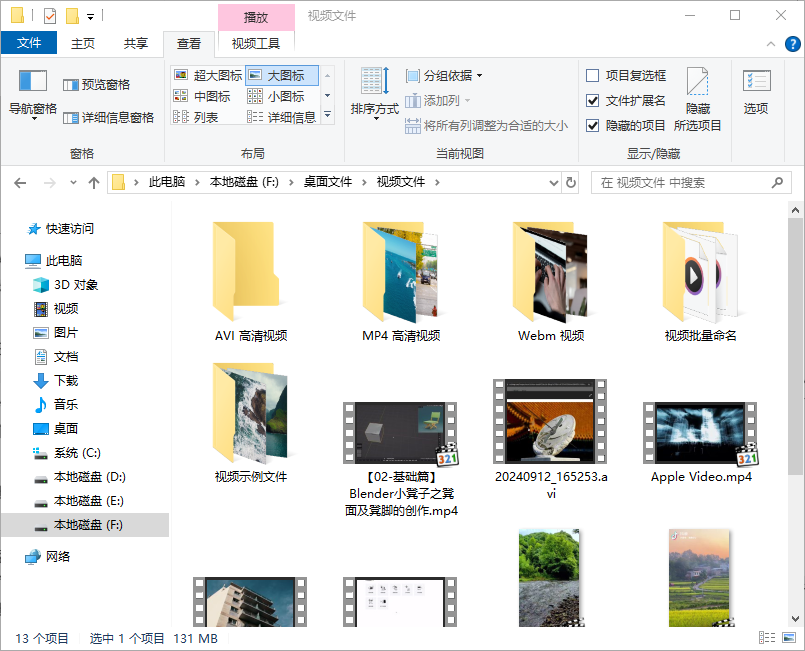
Task: Toggle the details pane (详细信息窗格)
Action: pos(108,118)
